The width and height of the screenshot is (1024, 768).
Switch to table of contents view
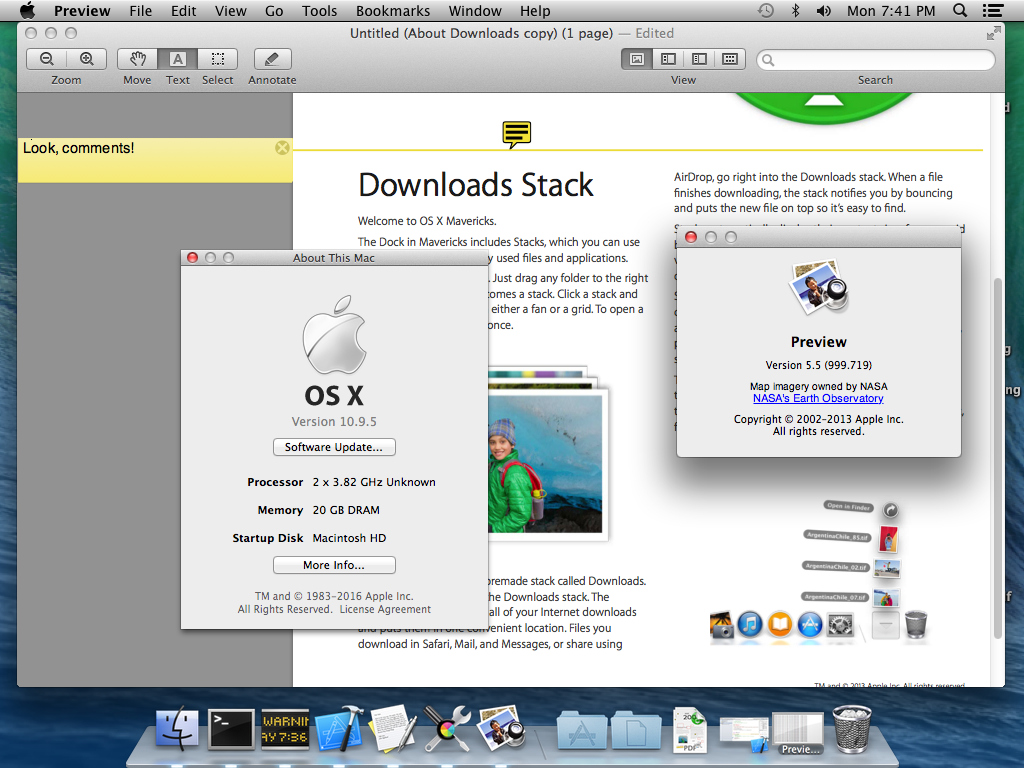(x=699, y=59)
